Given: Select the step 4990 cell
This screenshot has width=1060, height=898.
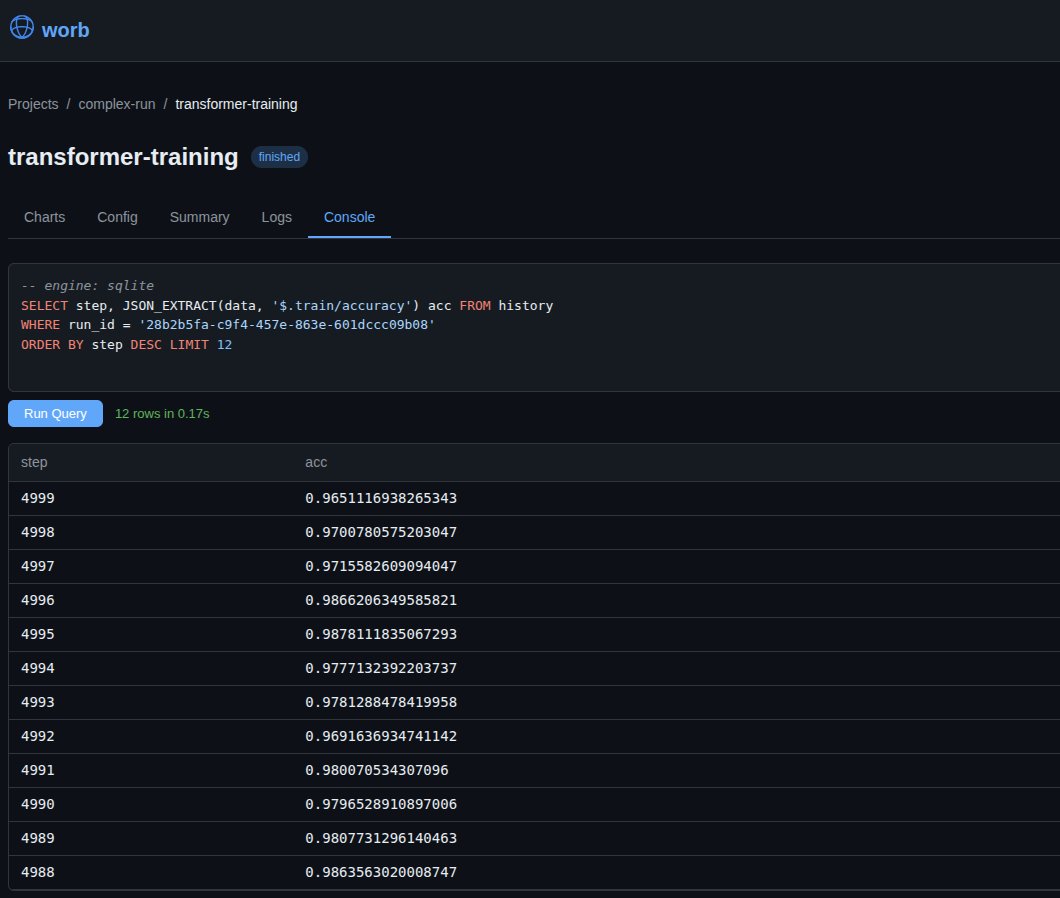Looking at the screenshot, I should [x=38, y=804].
